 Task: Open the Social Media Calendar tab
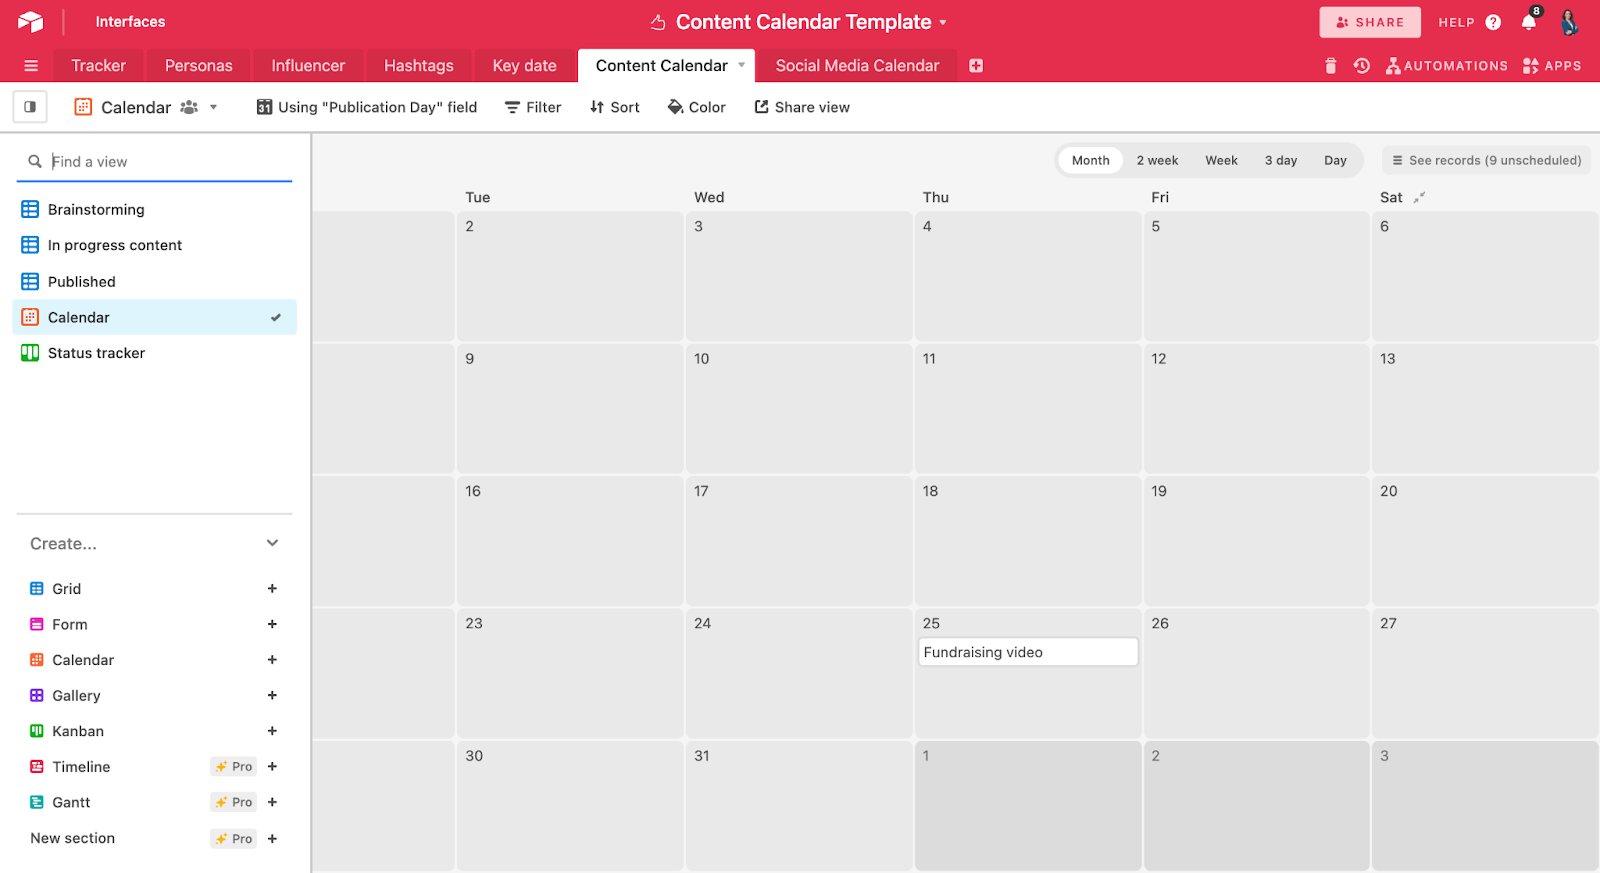pos(858,66)
